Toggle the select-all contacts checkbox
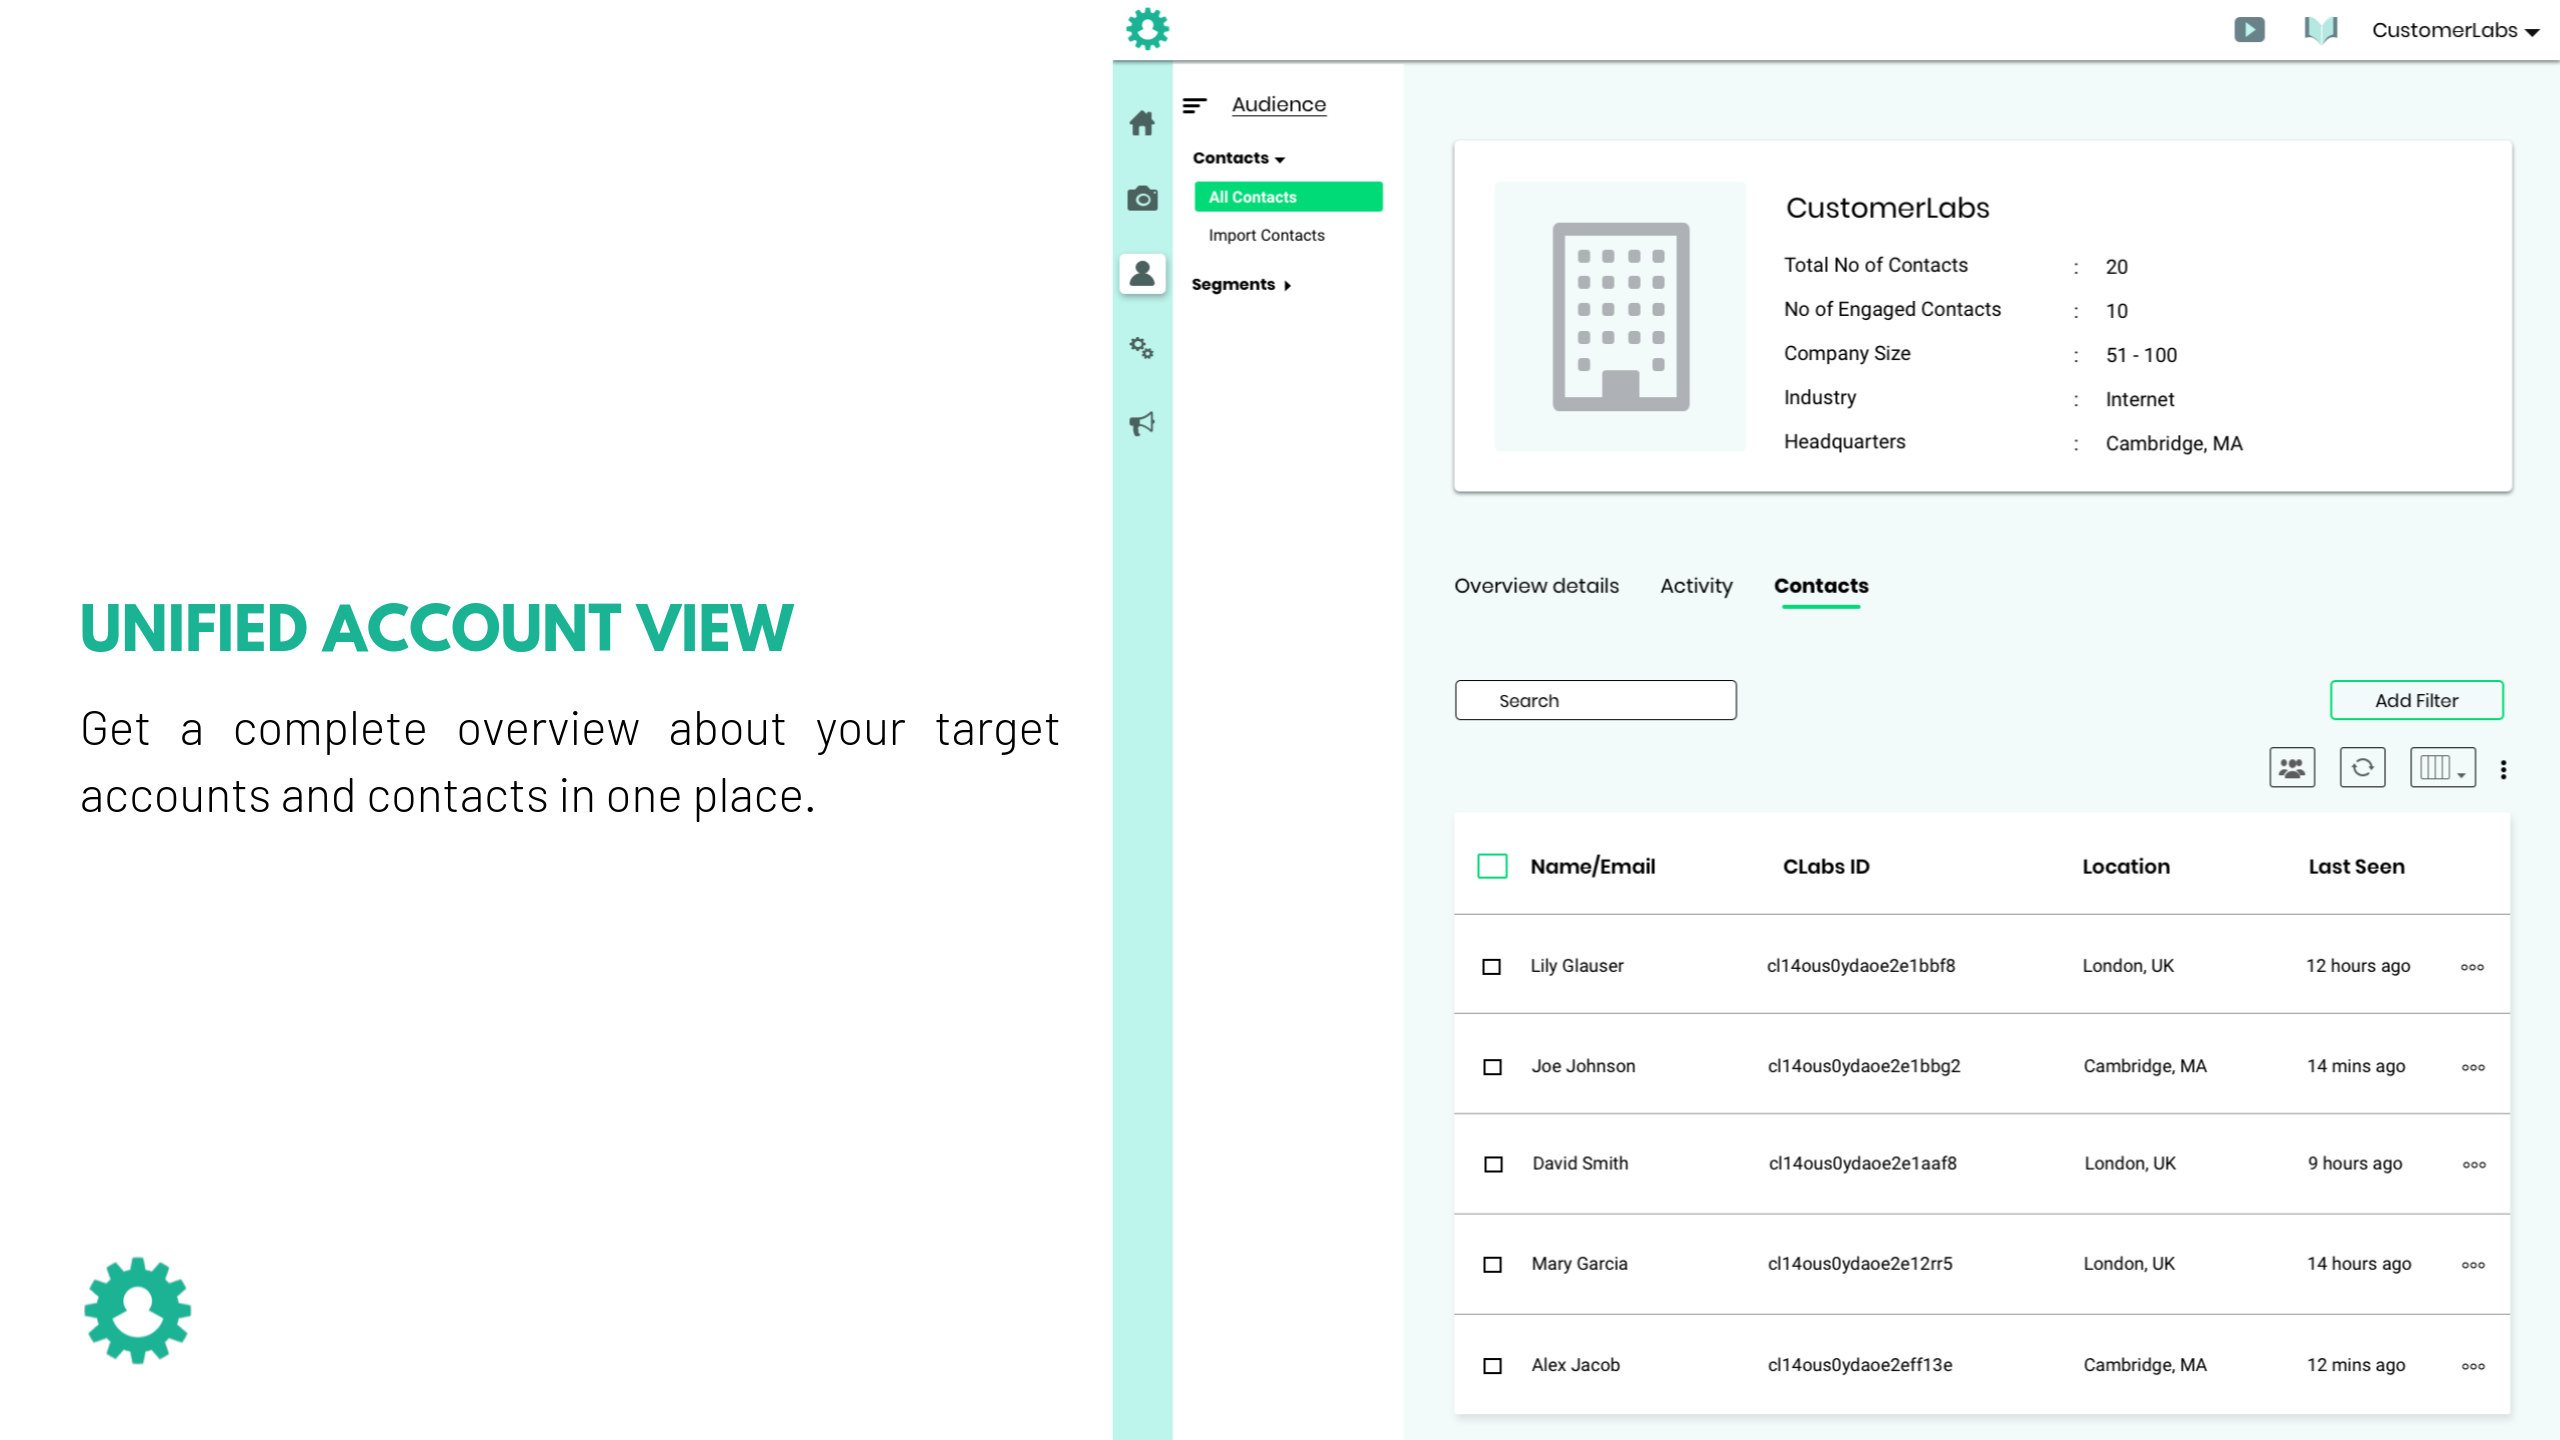This screenshot has height=1440, width=2560. pyautogui.click(x=1492, y=866)
